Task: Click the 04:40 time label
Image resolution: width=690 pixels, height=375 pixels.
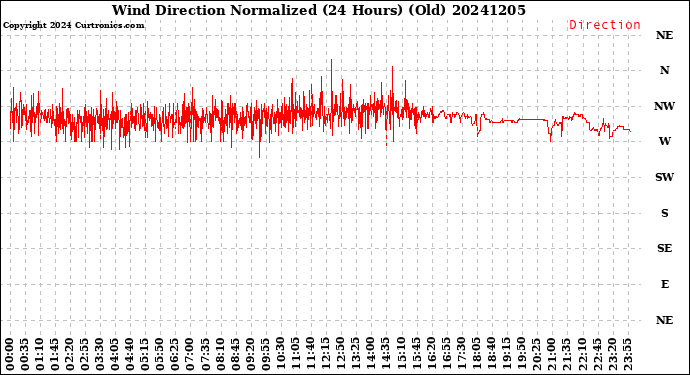Action: point(130,354)
